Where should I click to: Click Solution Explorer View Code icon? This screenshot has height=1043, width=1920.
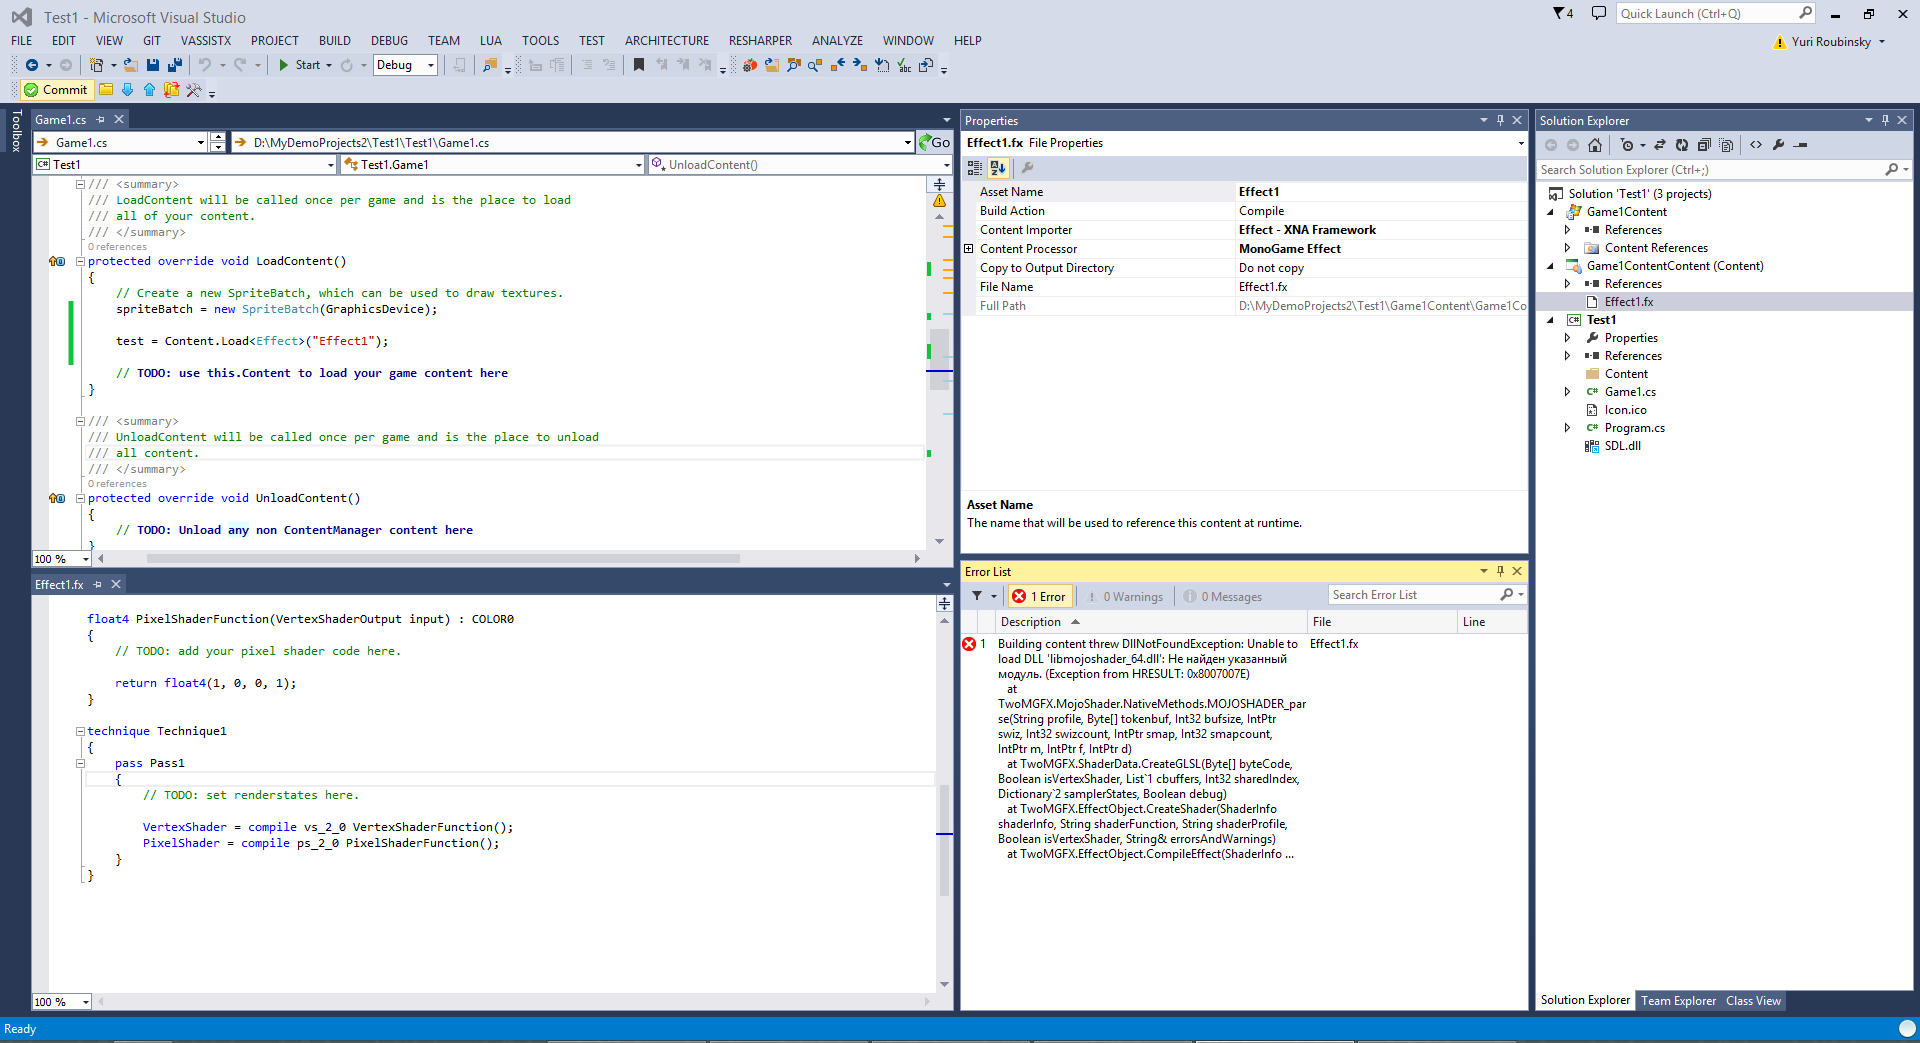(1756, 145)
